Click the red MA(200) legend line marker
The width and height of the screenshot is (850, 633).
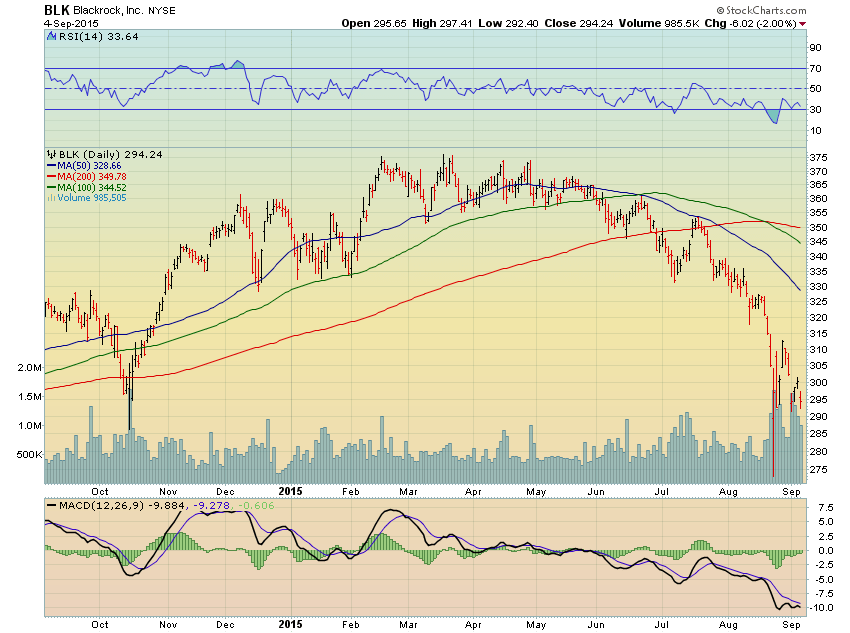[x=51, y=177]
